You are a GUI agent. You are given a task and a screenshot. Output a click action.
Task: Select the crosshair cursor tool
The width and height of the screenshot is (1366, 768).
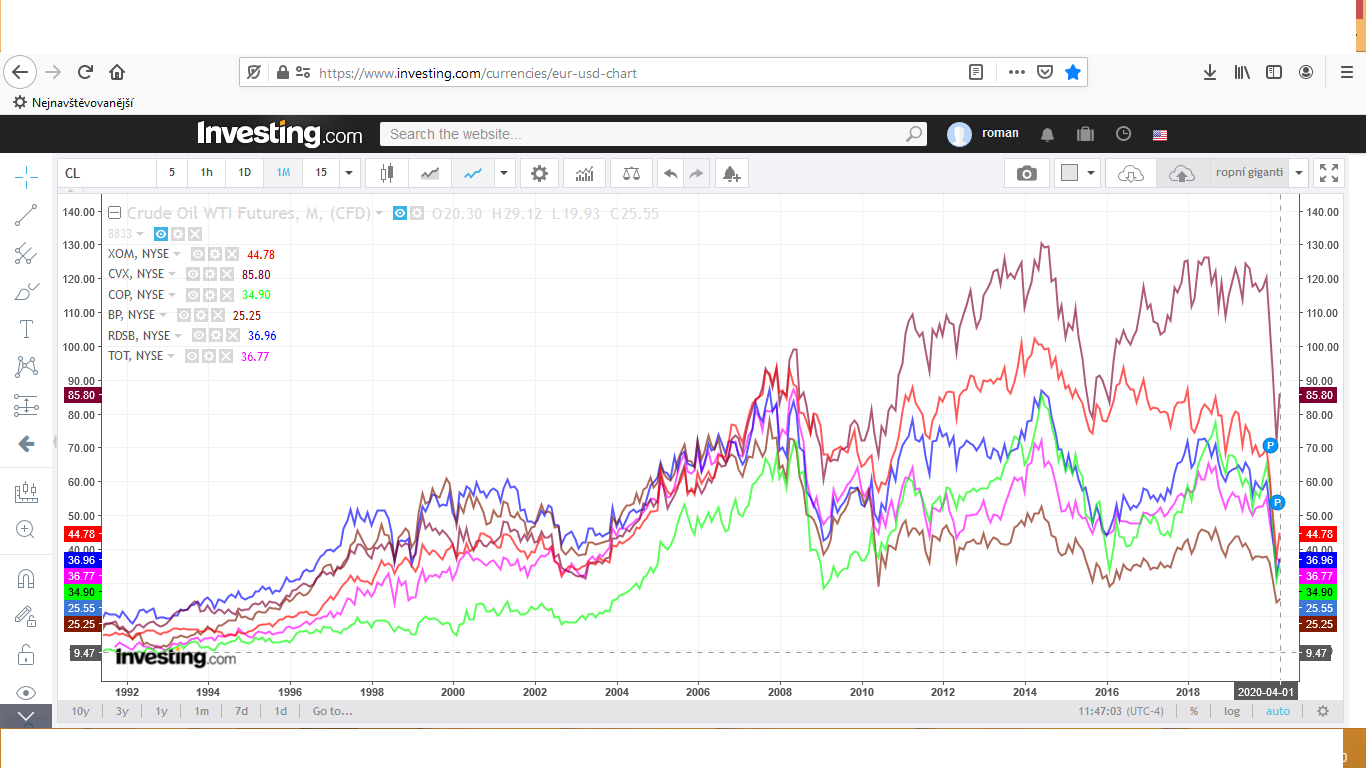(x=26, y=177)
